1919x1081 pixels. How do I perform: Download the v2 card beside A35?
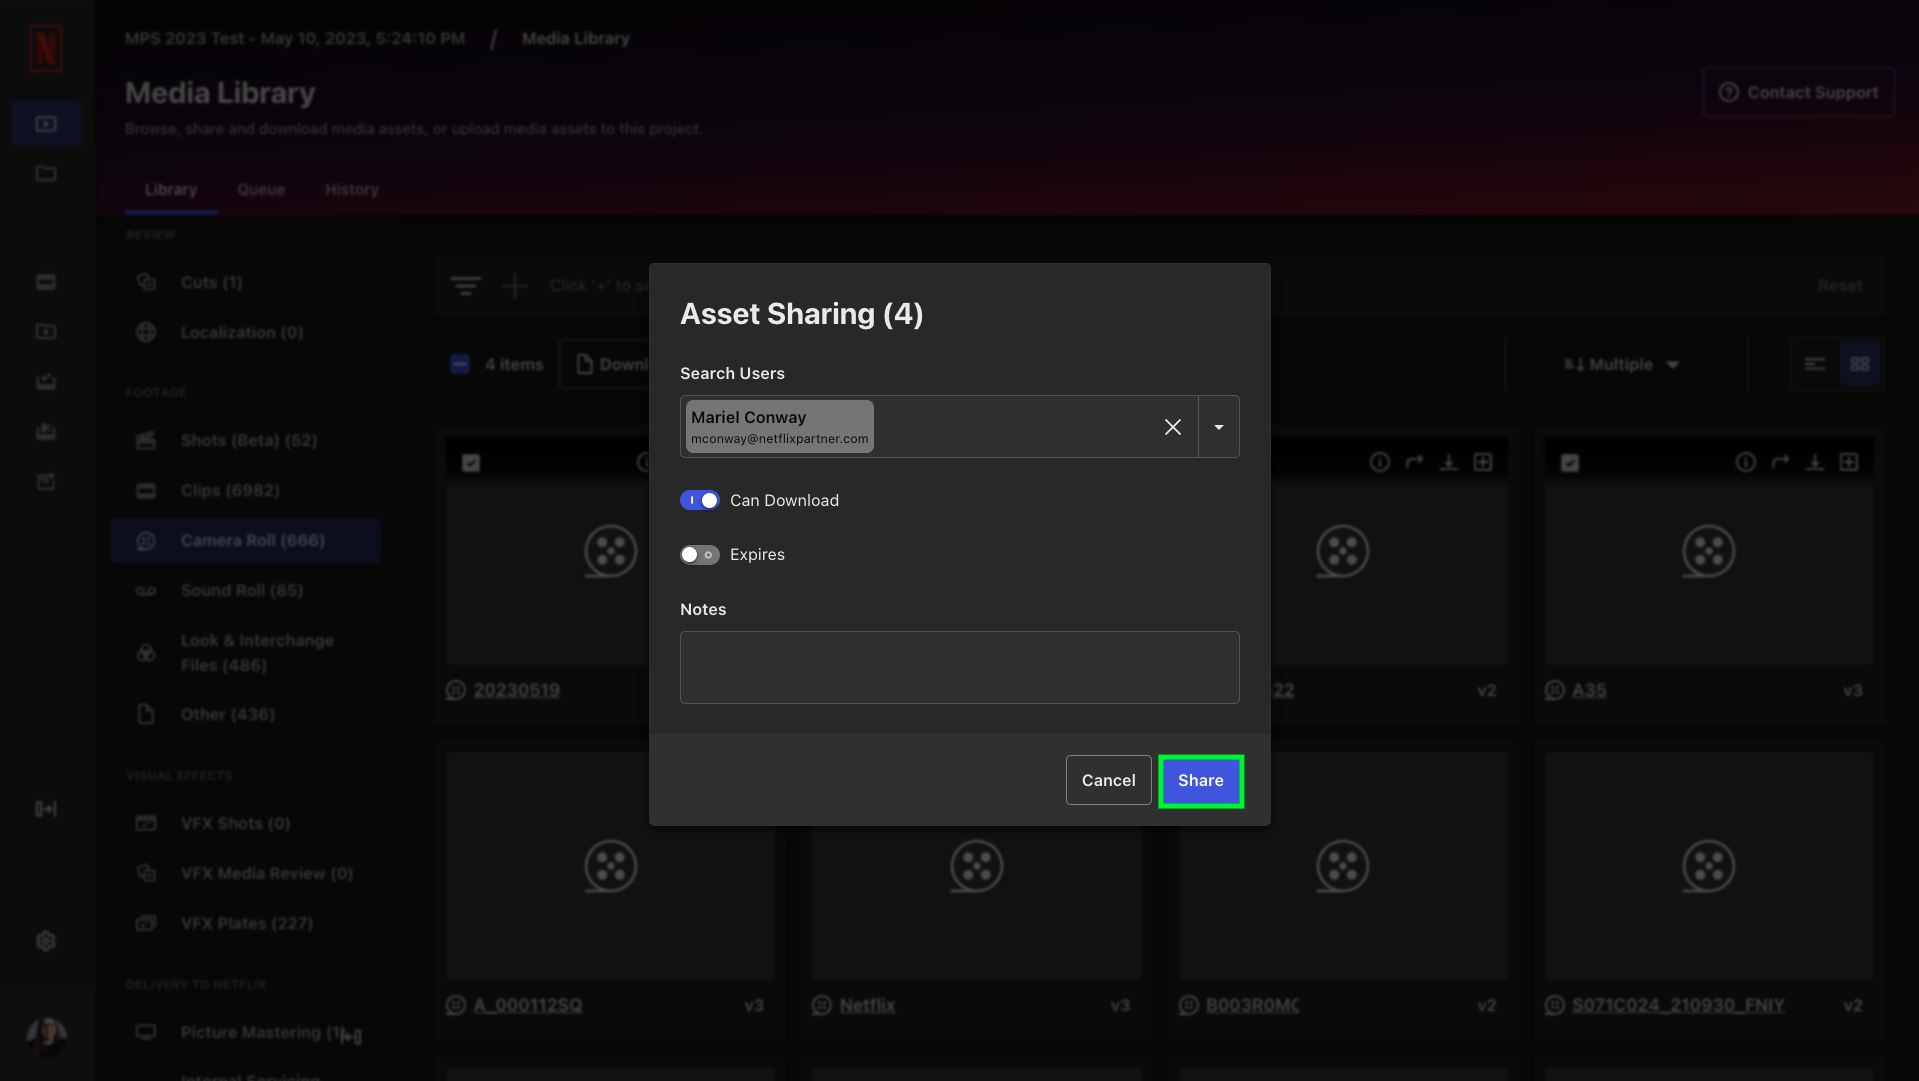1448,462
